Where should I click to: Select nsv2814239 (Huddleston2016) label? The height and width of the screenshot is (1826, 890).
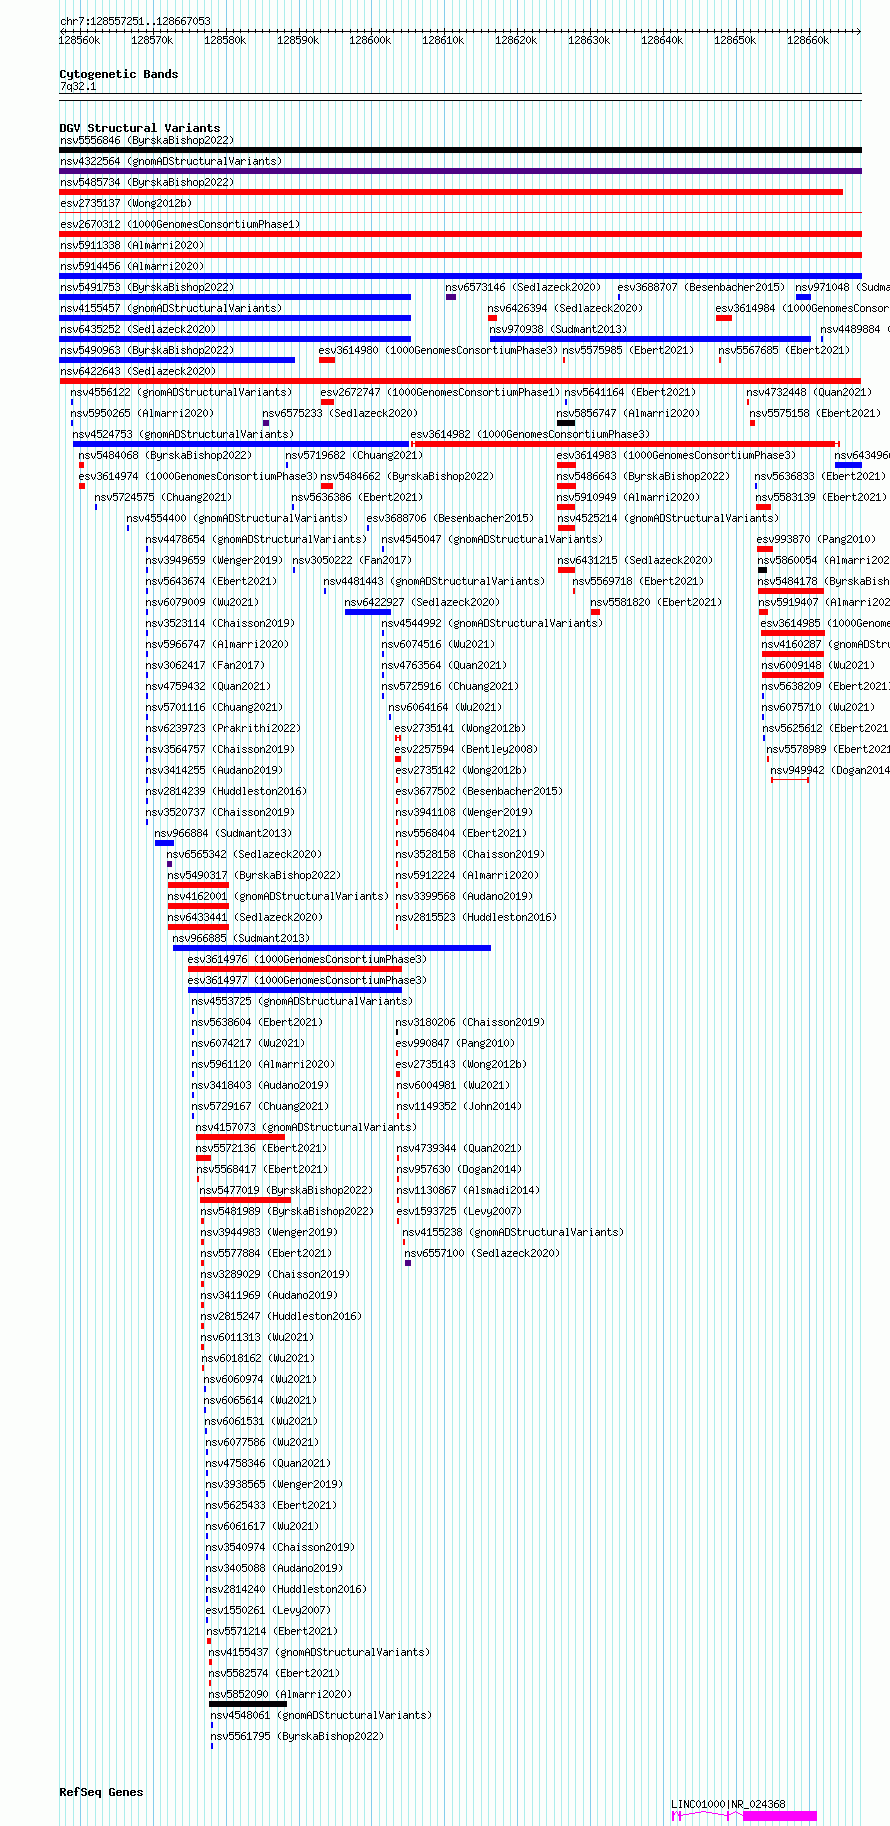pos(226,792)
